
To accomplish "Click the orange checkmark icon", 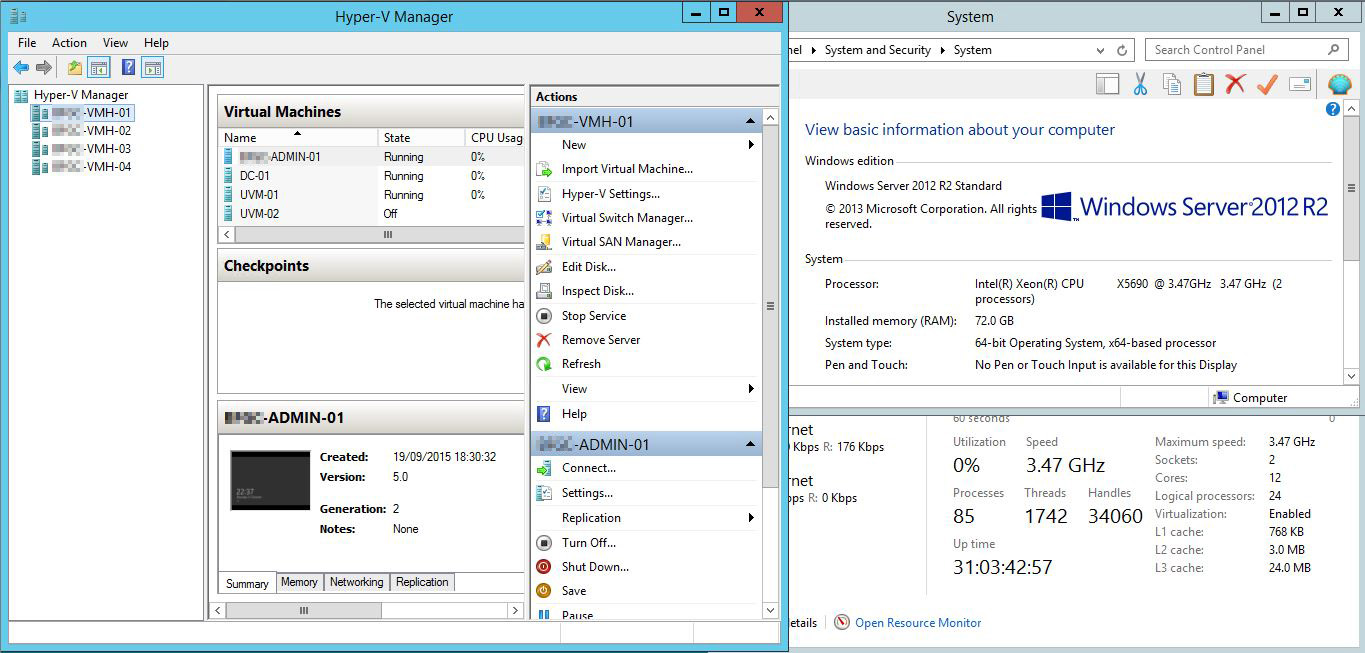I will 1268,85.
